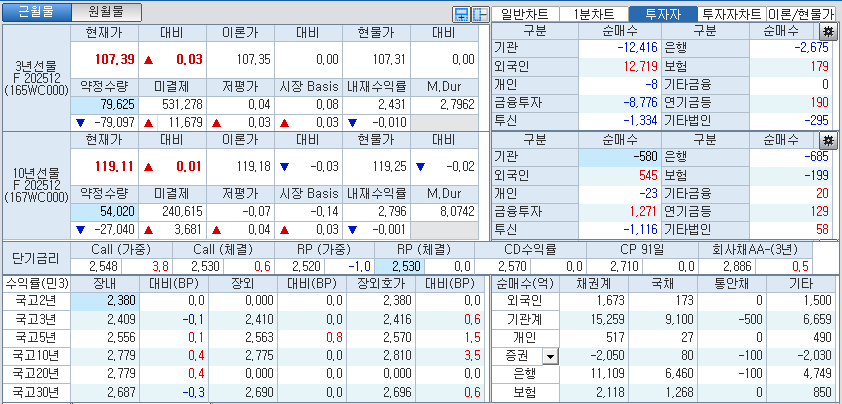Click 은행 국채 value 6,460
The width and height of the screenshot is (842, 404).
coord(678,374)
